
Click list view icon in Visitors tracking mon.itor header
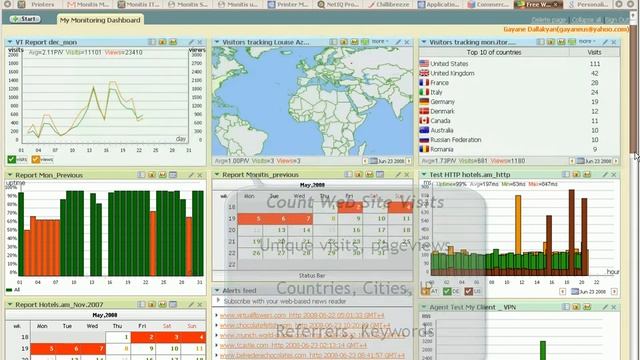(x=540, y=42)
